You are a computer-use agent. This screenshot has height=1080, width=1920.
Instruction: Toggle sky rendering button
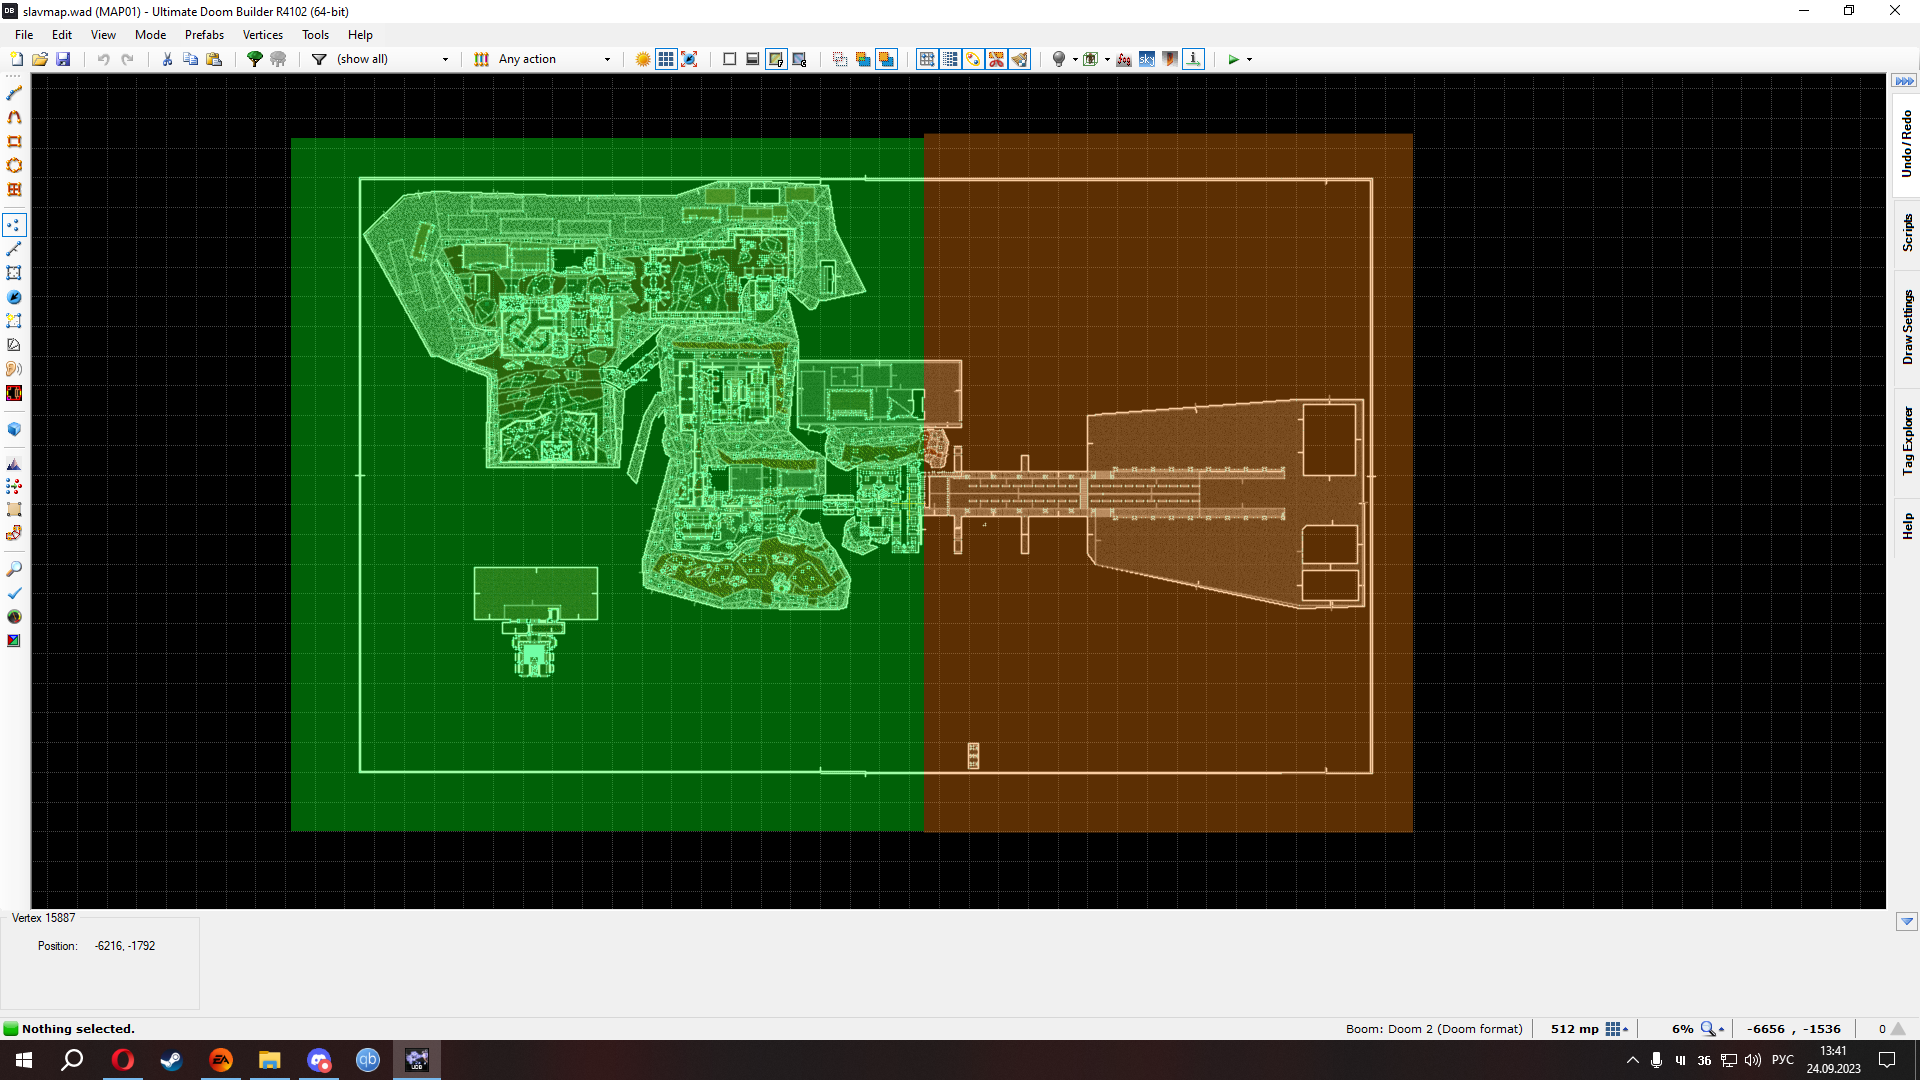[1147, 59]
